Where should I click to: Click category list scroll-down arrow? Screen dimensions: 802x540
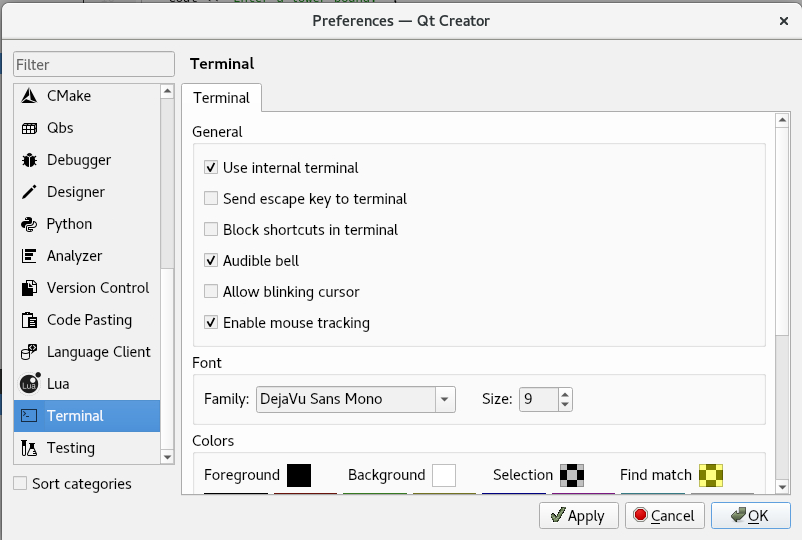click(x=167, y=457)
